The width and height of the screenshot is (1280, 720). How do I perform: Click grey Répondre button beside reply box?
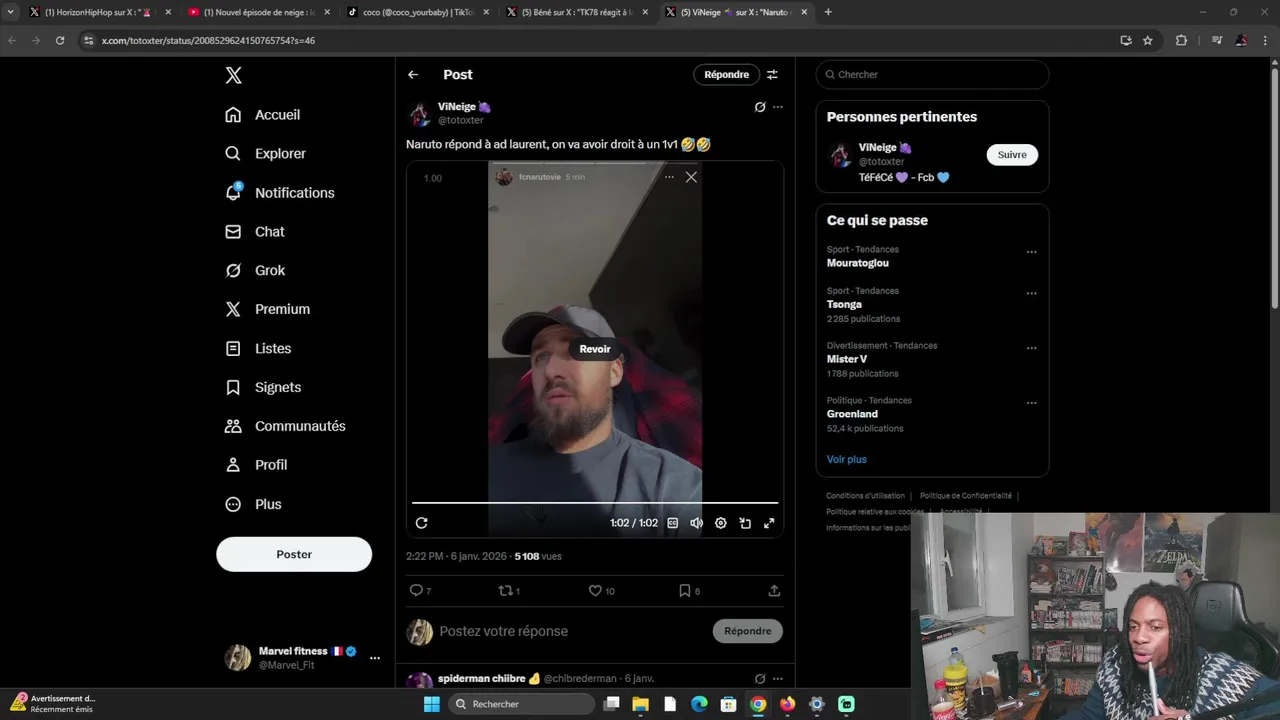[x=748, y=631]
